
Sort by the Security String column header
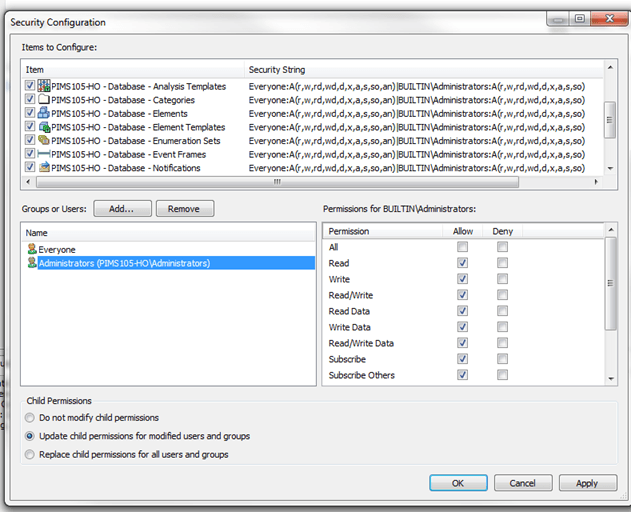click(424, 70)
